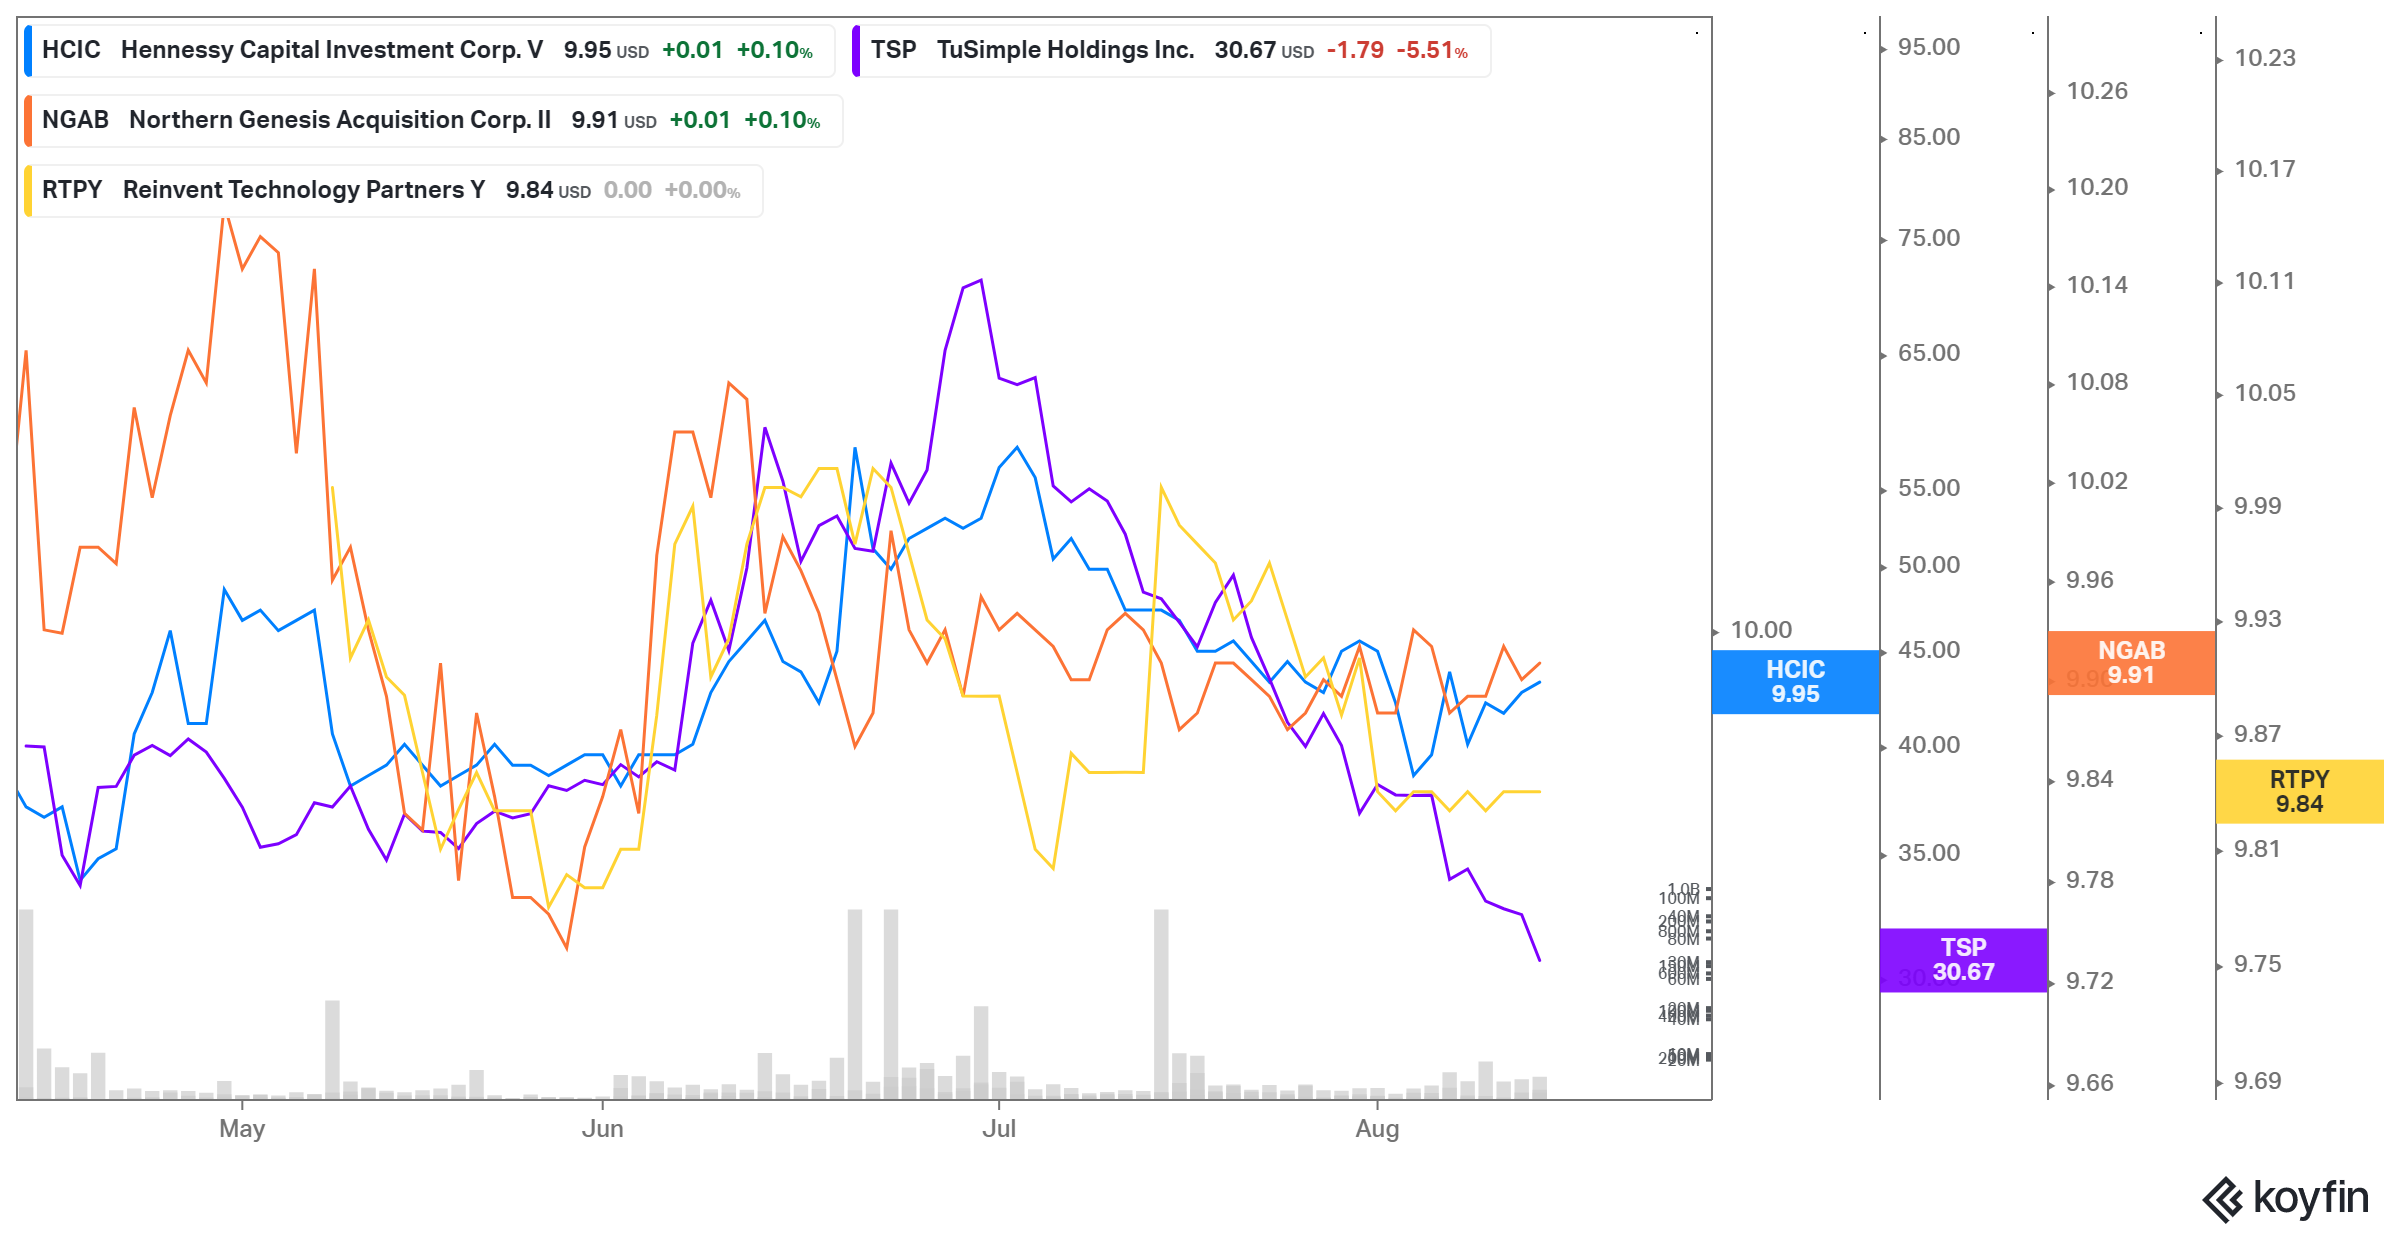Click the Jun label on the time axis
The width and height of the screenshot is (2400, 1240).
[603, 1129]
